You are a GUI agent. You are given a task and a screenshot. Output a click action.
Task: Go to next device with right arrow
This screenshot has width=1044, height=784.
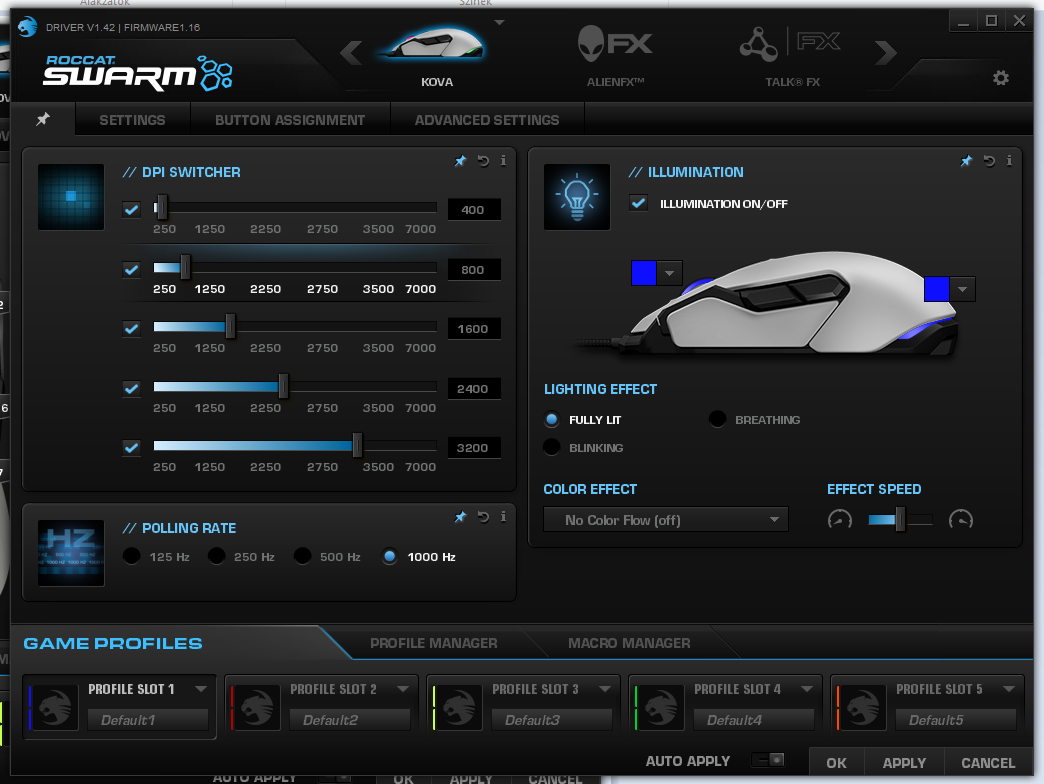(x=886, y=53)
